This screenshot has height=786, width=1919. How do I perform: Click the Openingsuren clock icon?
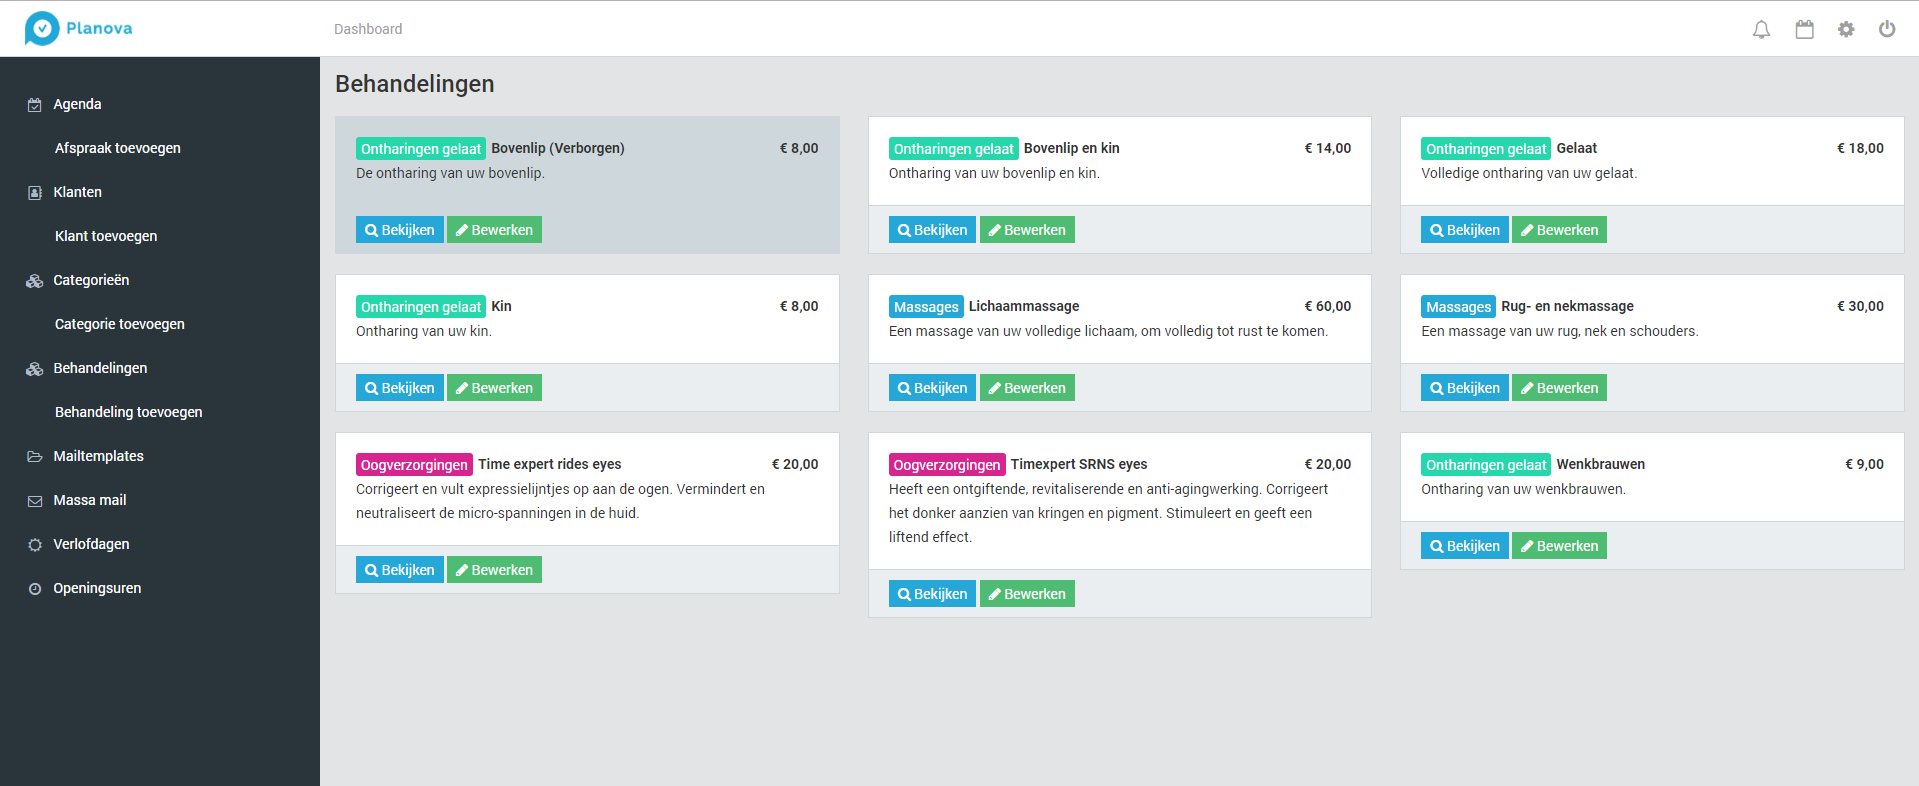click(35, 589)
